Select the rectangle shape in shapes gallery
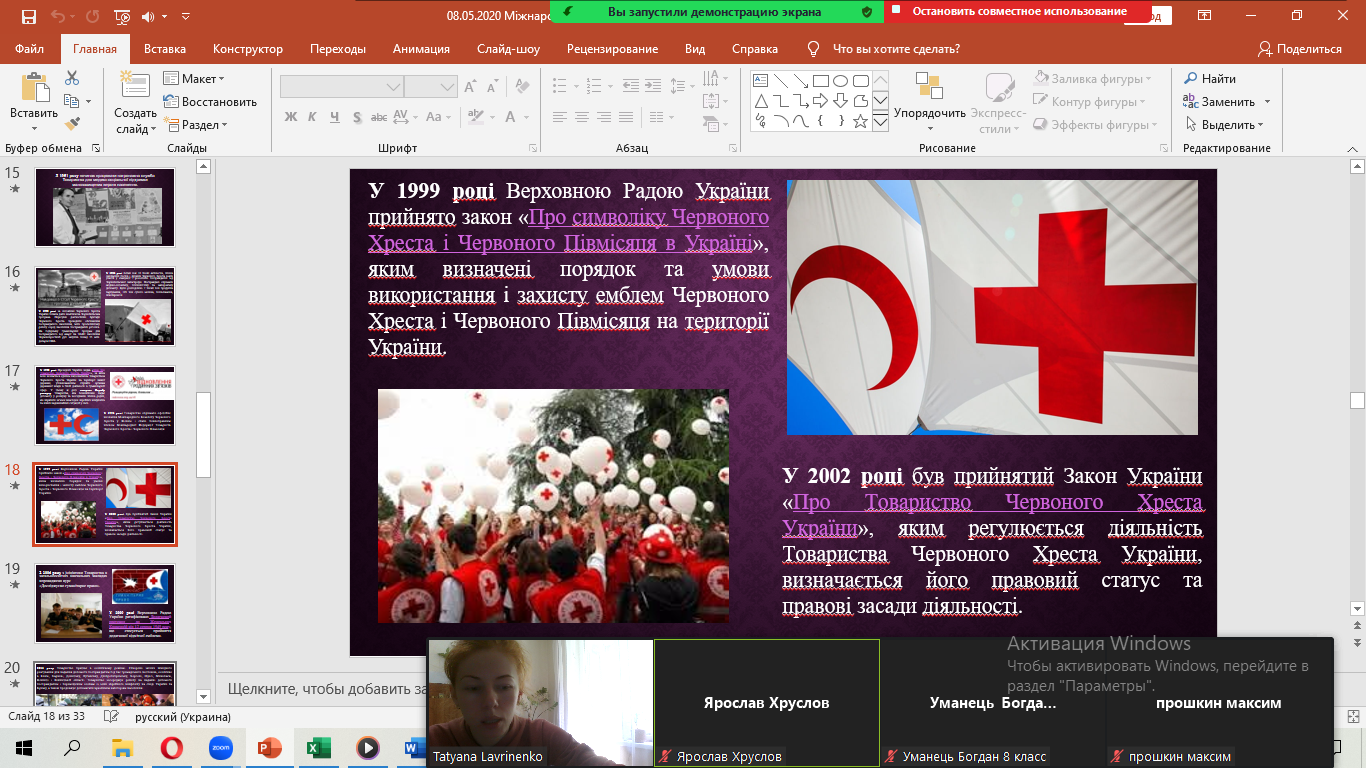 [820, 81]
